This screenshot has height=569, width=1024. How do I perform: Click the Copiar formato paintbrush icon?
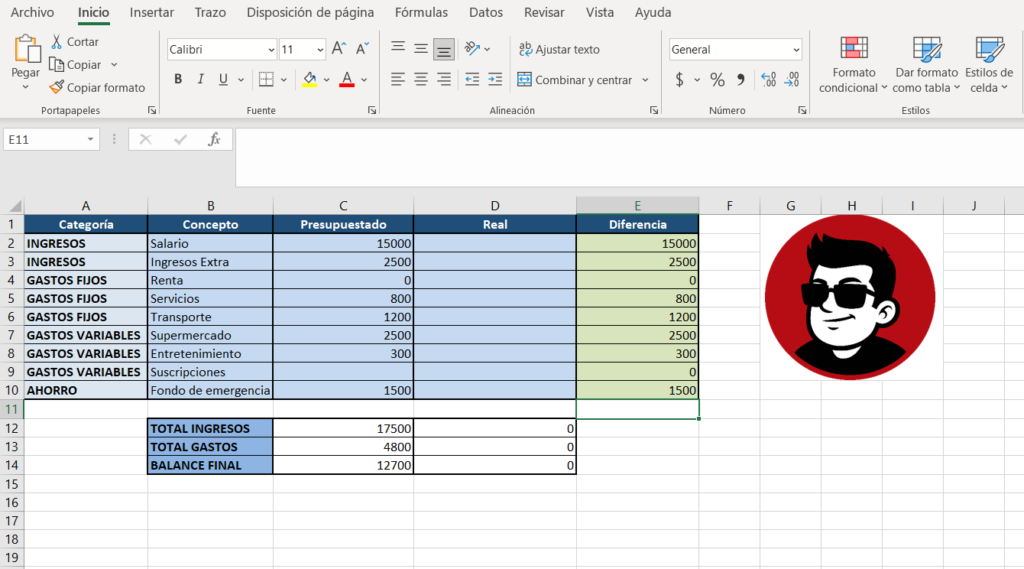click(x=57, y=88)
